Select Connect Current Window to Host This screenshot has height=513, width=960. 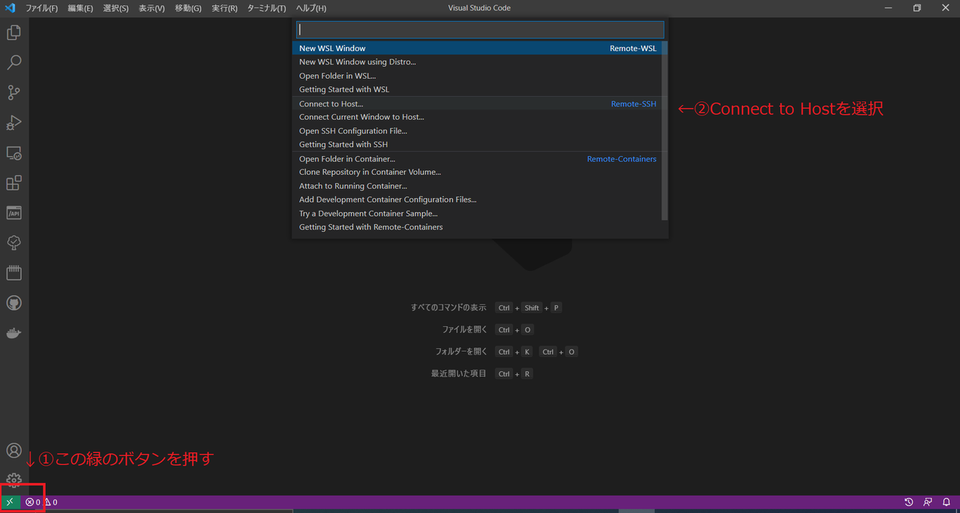click(478, 117)
